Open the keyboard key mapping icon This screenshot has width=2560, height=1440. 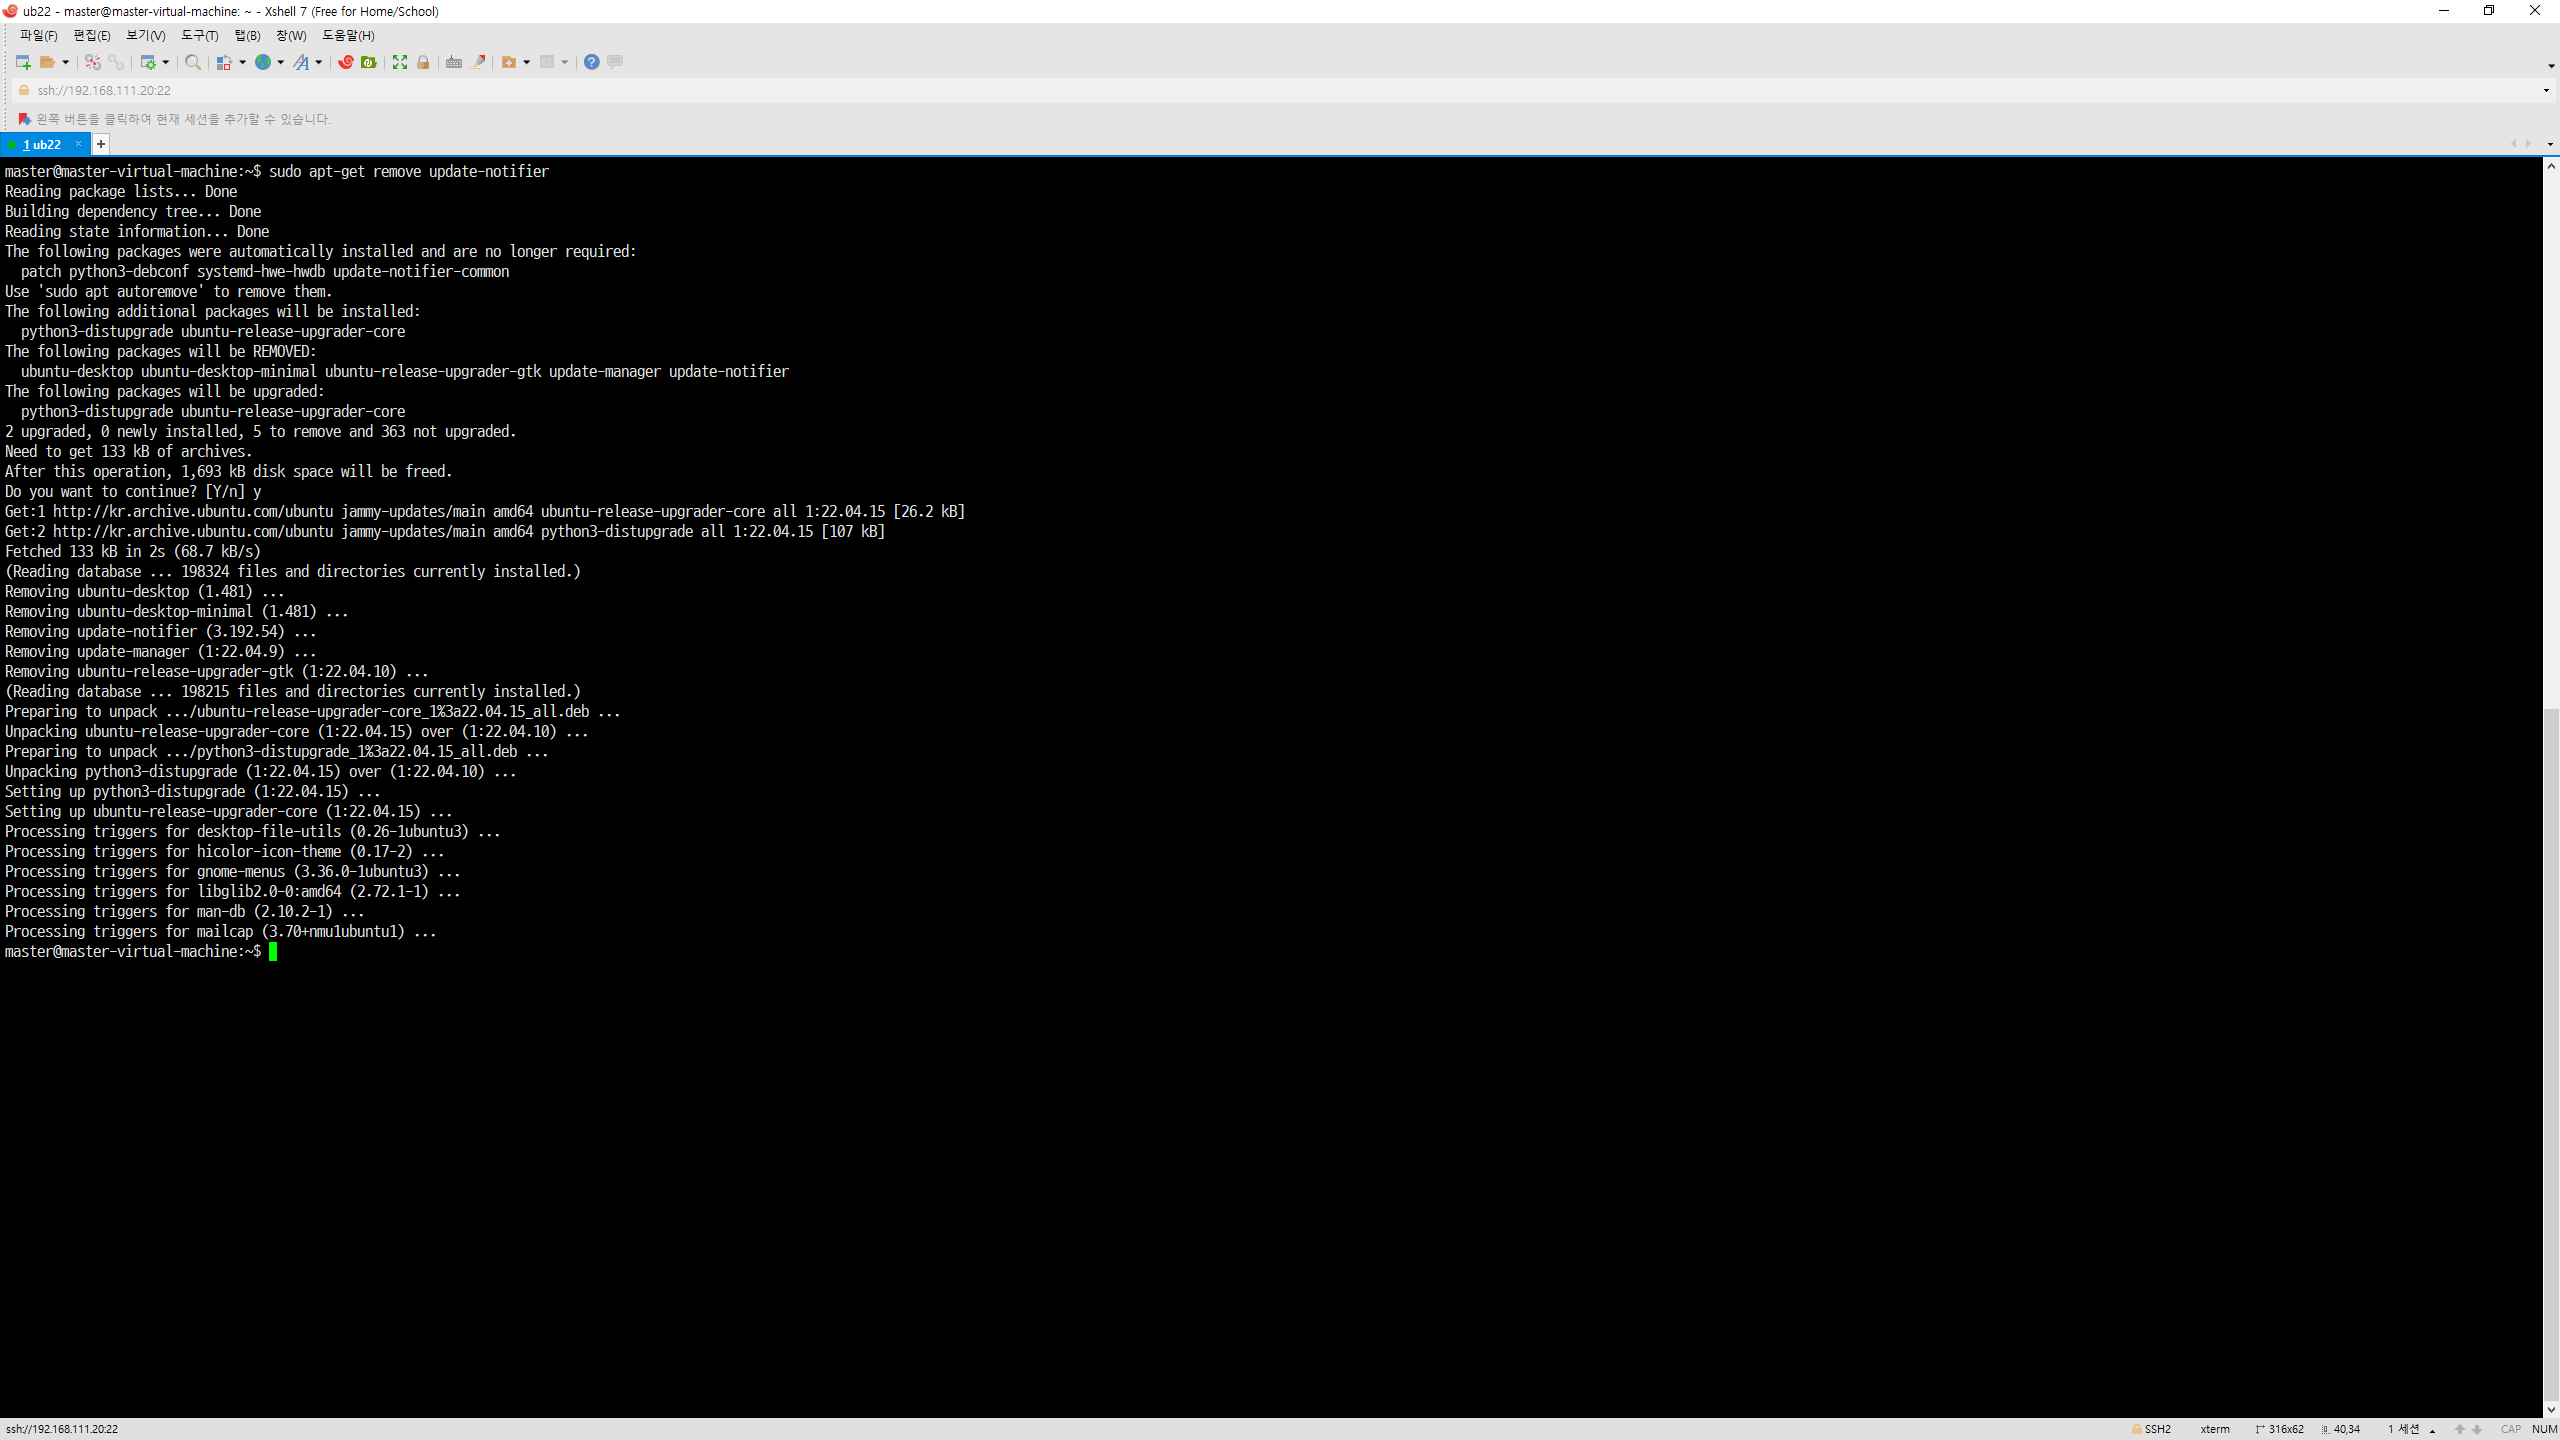point(454,62)
